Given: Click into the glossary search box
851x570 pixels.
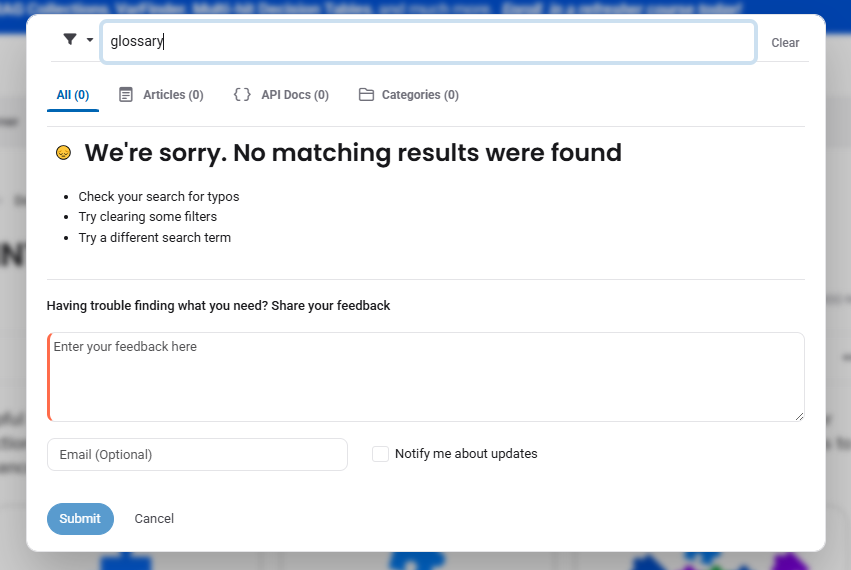Looking at the screenshot, I should pyautogui.click(x=428, y=42).
